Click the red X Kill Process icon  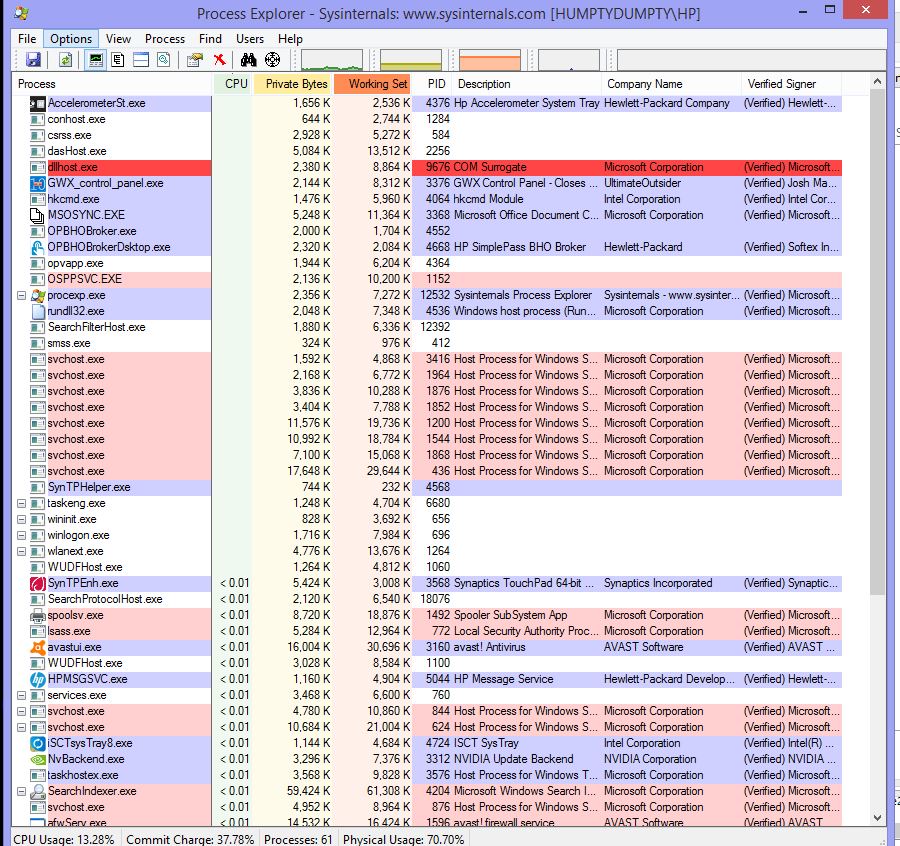(x=219, y=60)
